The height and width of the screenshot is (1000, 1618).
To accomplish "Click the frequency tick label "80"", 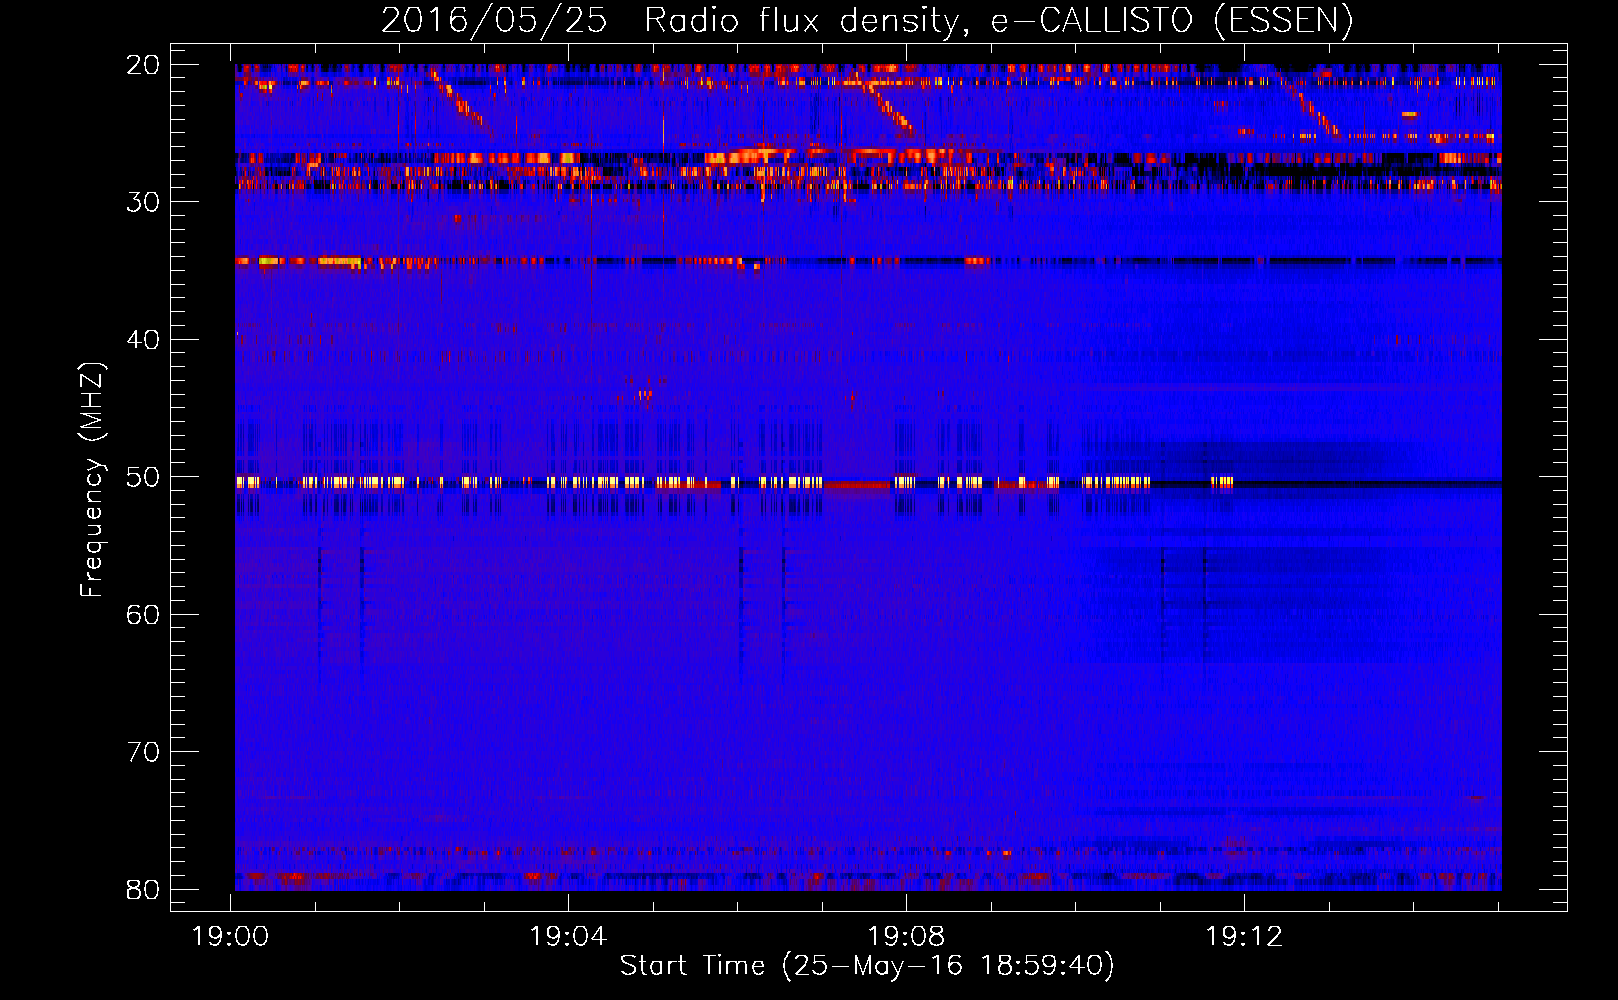I will 143,889.
